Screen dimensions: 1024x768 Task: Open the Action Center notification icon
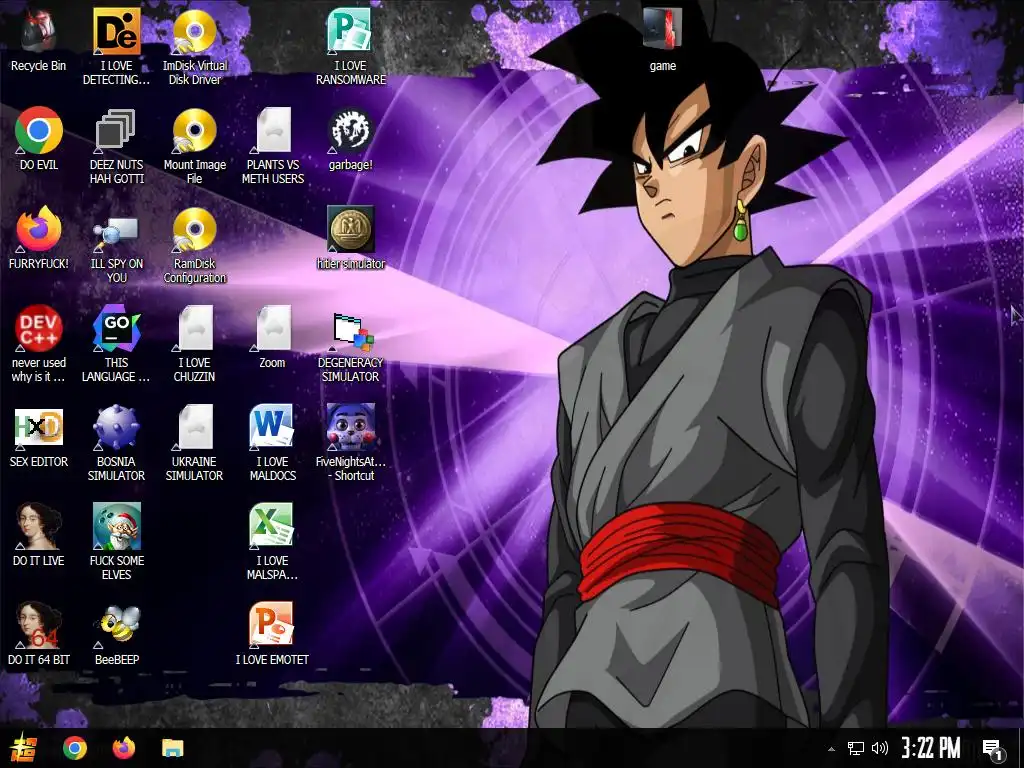pyautogui.click(x=993, y=750)
